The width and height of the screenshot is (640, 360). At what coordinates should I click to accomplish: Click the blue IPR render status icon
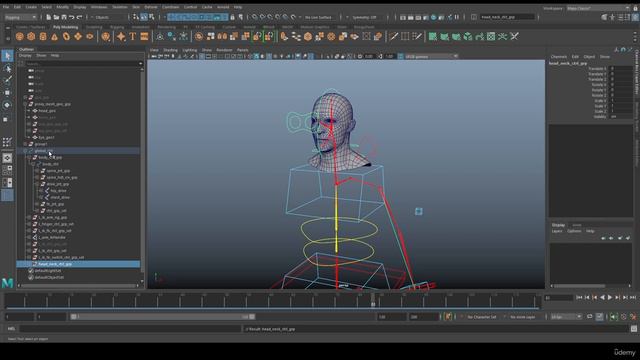pos(433,17)
